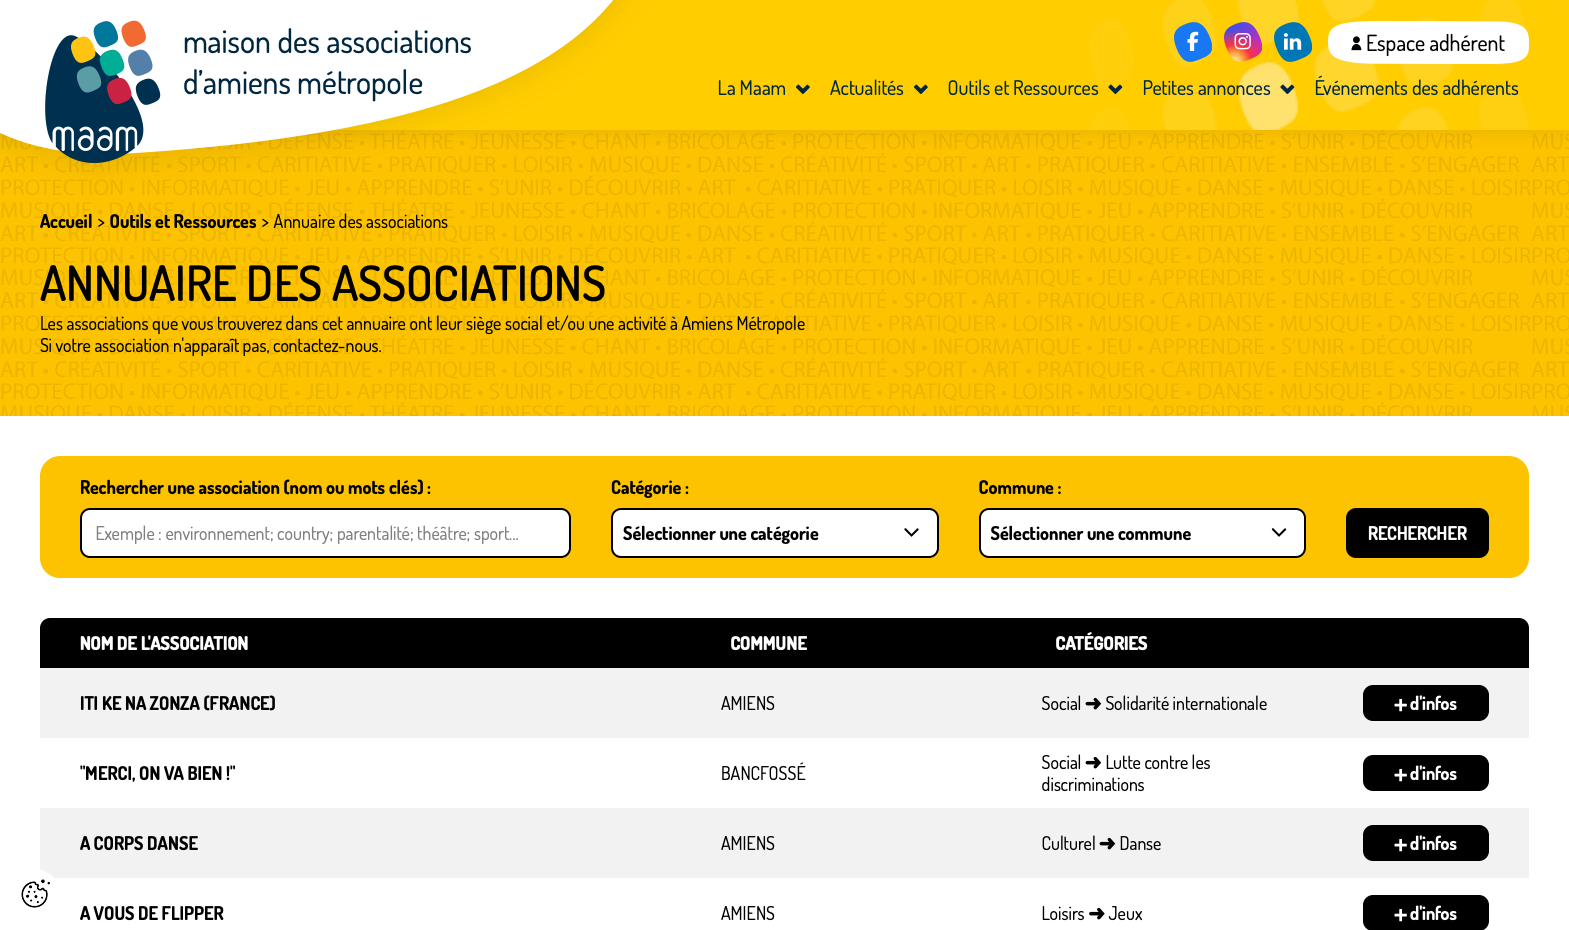Click the Espace adhérent button
Image resolution: width=1569 pixels, height=930 pixels.
[x=1427, y=43]
